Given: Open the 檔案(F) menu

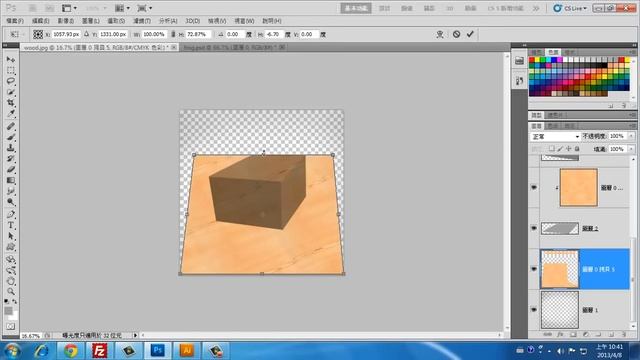Looking at the screenshot, I should pos(15,21).
